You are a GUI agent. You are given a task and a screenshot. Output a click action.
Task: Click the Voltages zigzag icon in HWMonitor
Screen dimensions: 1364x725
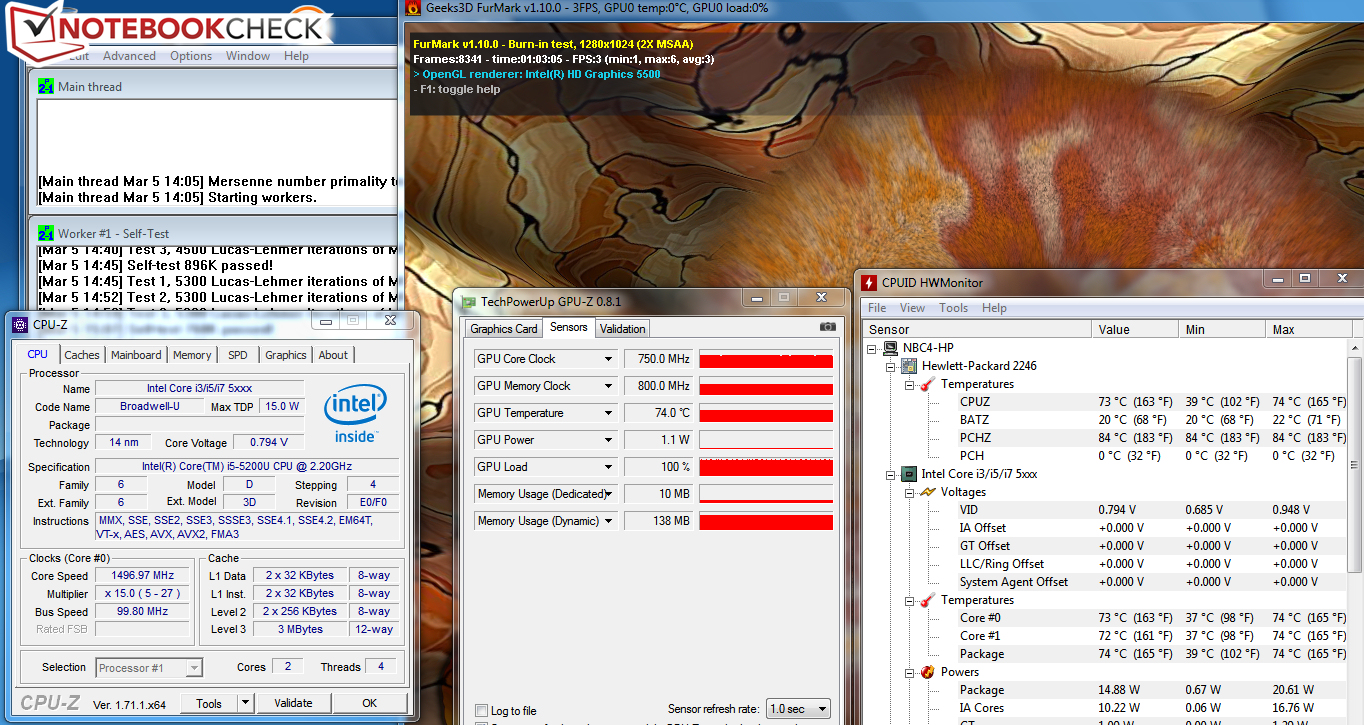point(928,492)
